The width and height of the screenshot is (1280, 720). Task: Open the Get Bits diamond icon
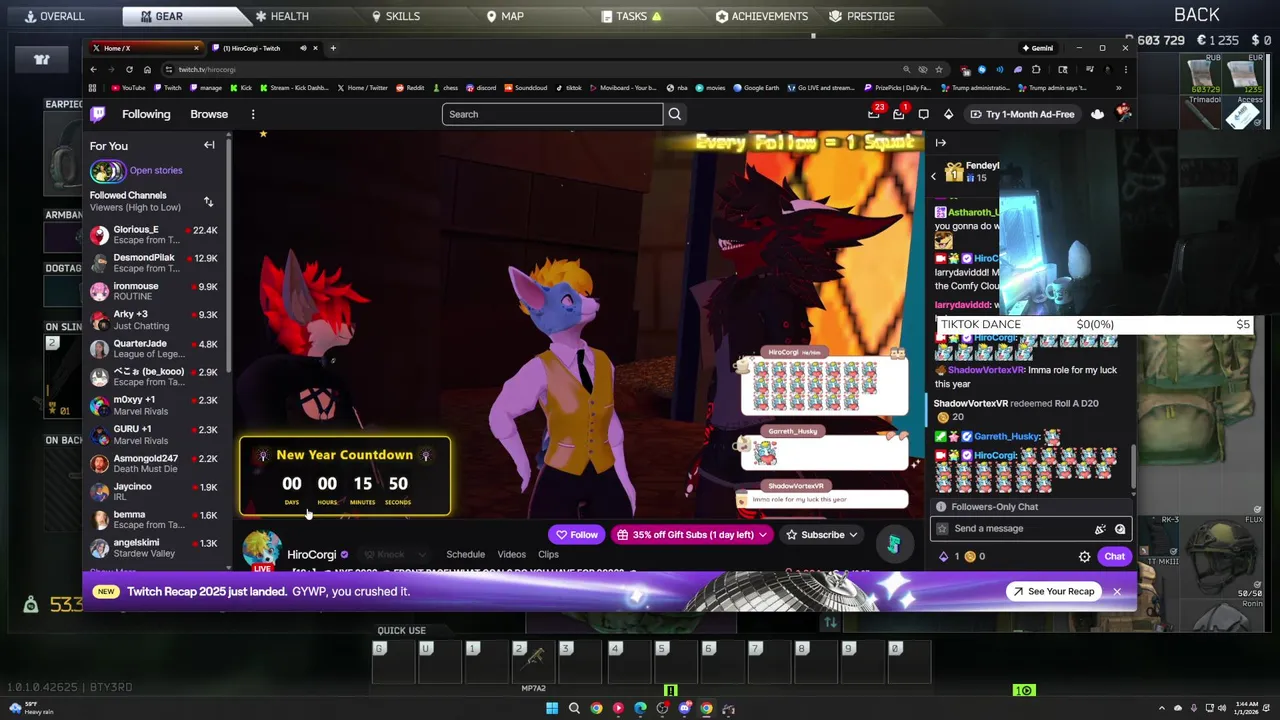click(x=948, y=114)
